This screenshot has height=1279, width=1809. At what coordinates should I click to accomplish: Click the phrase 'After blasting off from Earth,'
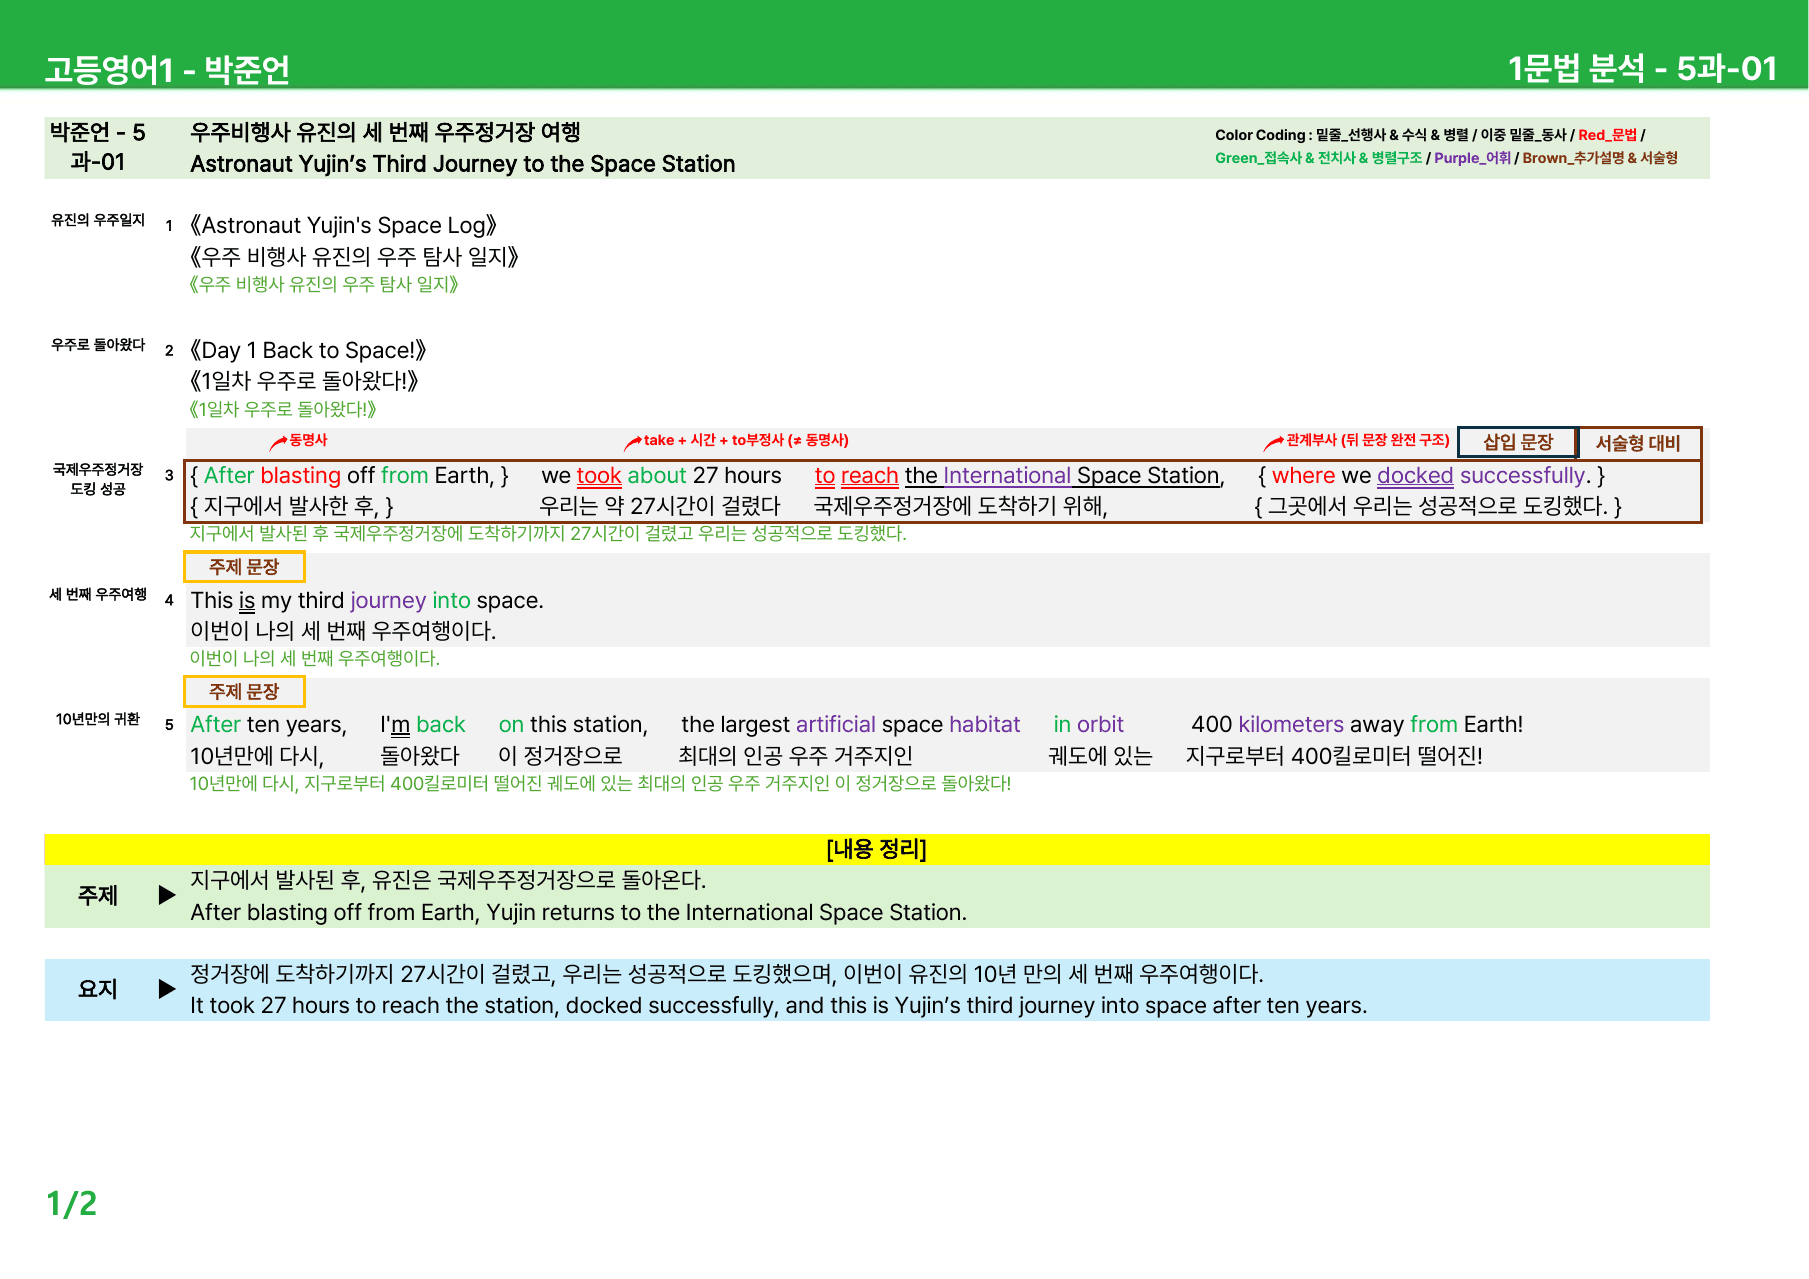click(x=349, y=476)
